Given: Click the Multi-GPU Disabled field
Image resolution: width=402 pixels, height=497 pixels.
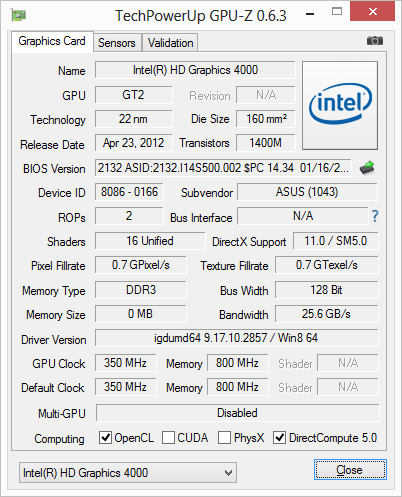Looking at the screenshot, I should coord(237,413).
